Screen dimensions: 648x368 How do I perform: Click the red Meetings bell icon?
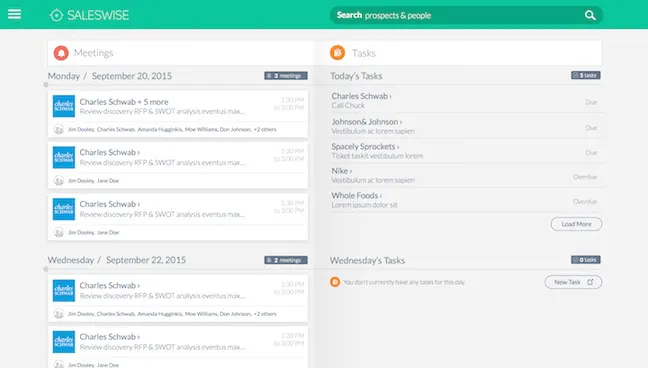(61, 53)
